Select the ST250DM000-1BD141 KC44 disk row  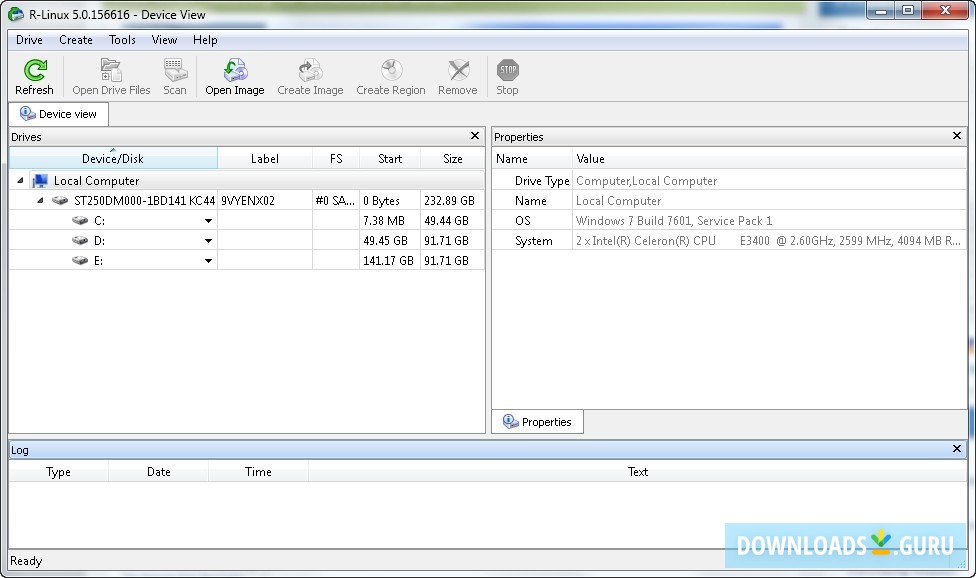pos(246,200)
